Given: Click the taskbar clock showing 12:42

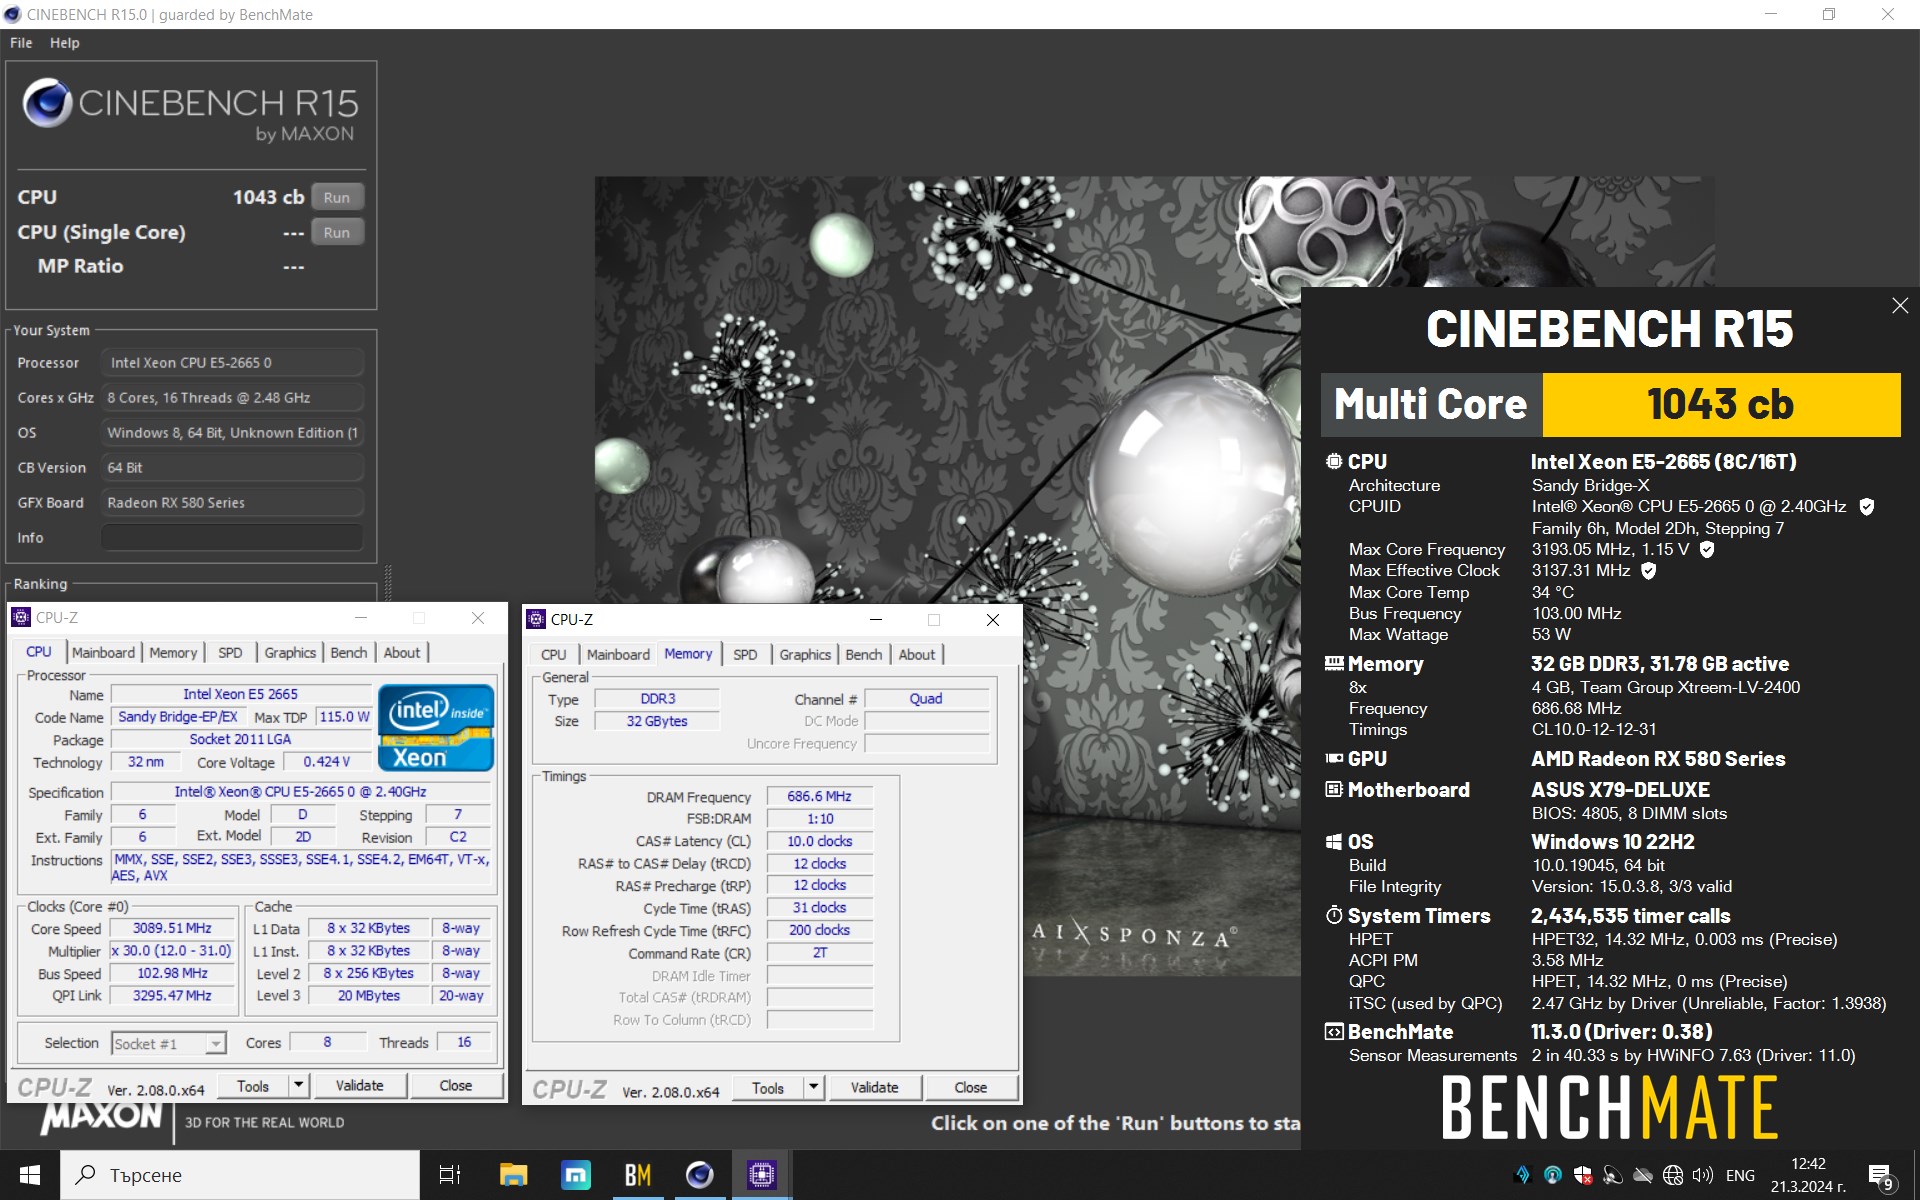Looking at the screenshot, I should [1808, 1175].
